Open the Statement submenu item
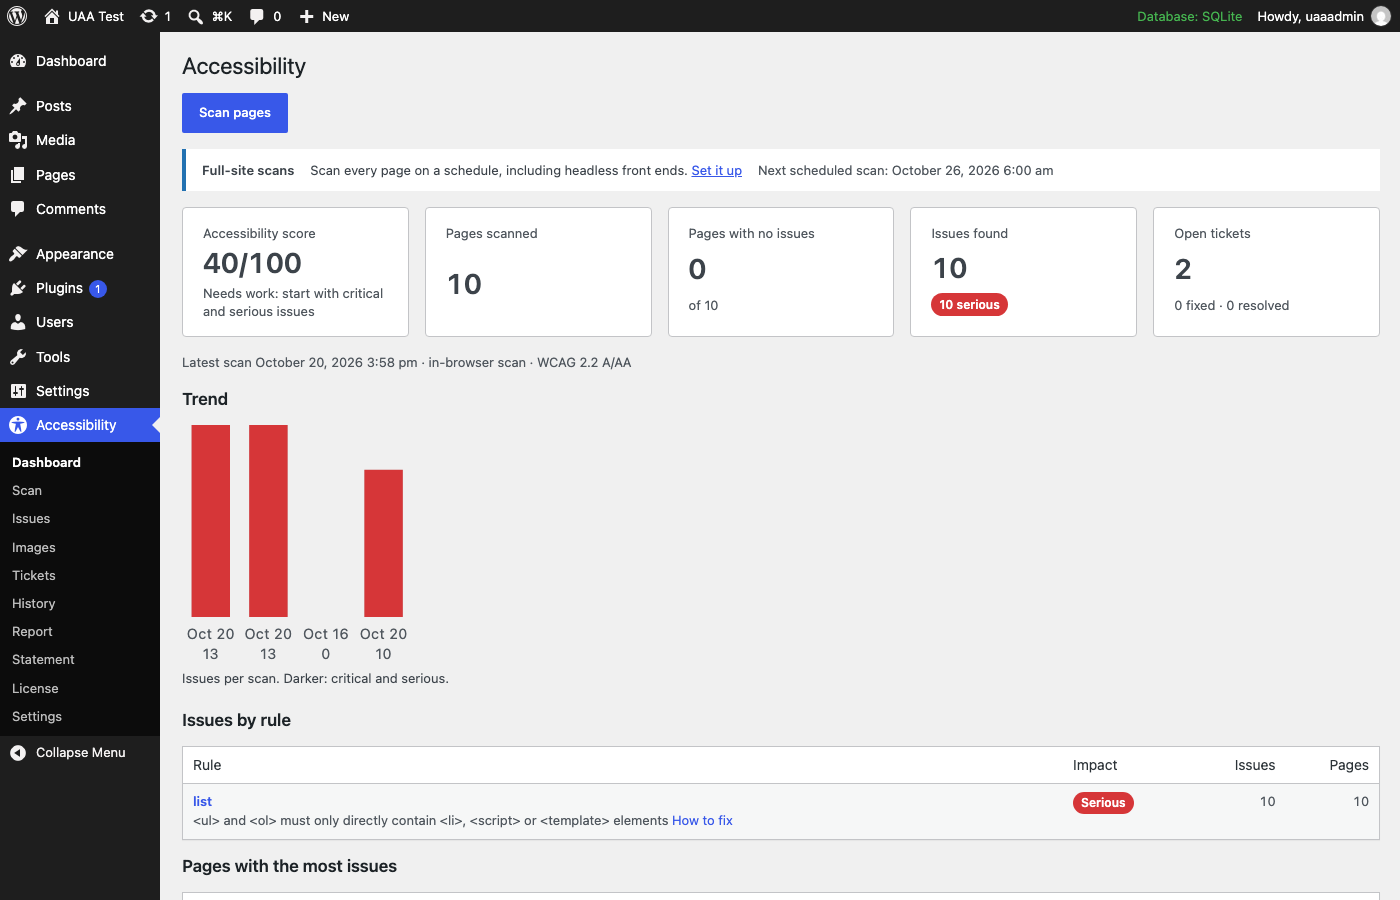This screenshot has height=900, width=1400. tap(43, 660)
